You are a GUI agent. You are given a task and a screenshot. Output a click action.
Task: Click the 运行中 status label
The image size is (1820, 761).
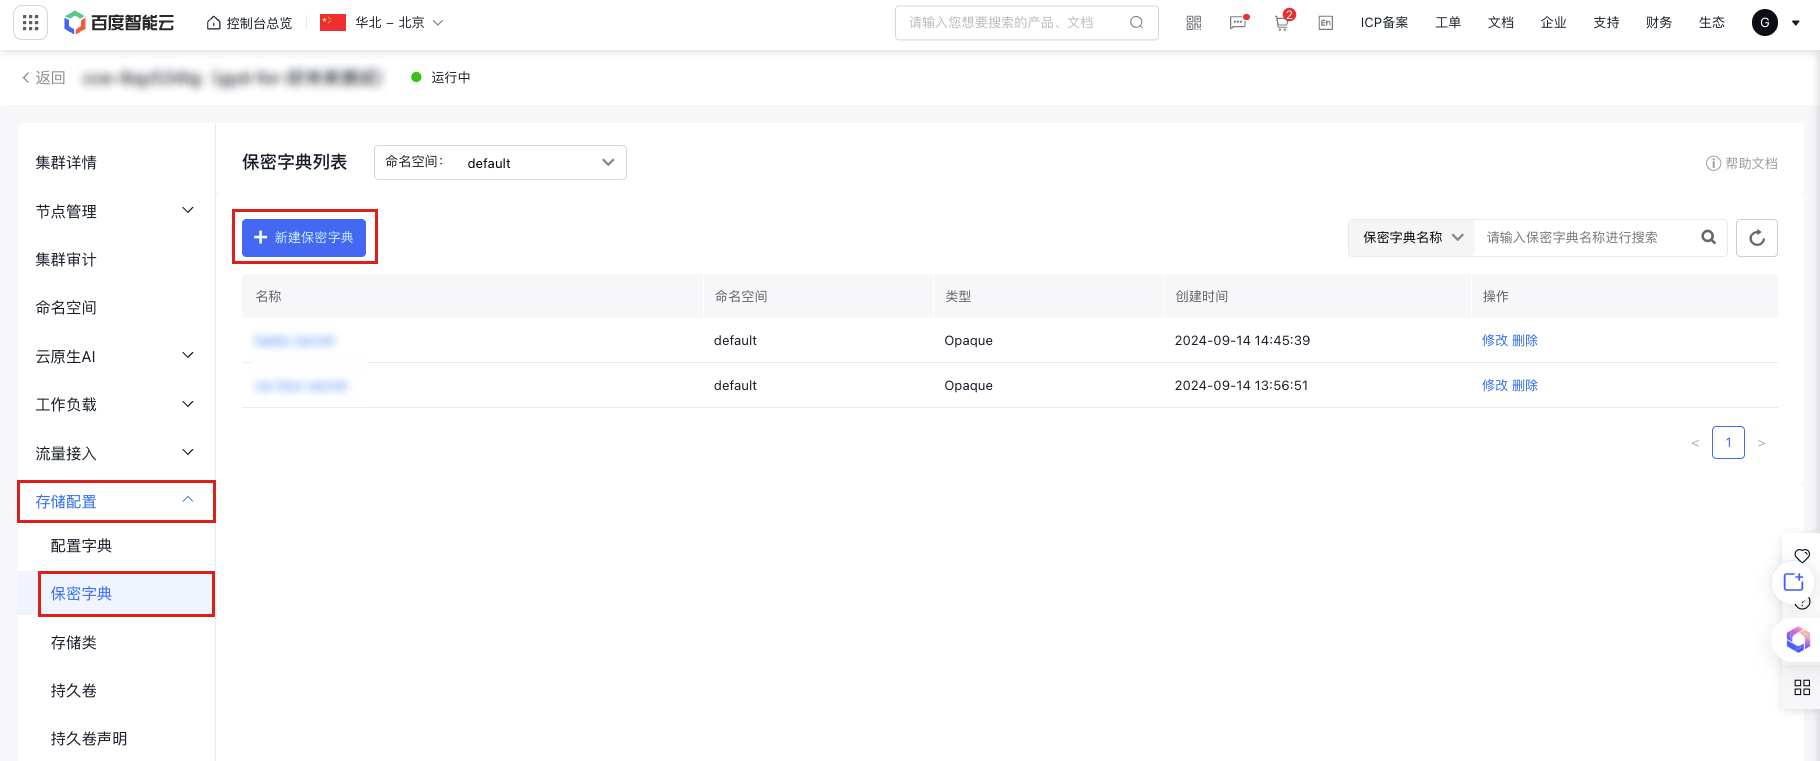pos(451,78)
